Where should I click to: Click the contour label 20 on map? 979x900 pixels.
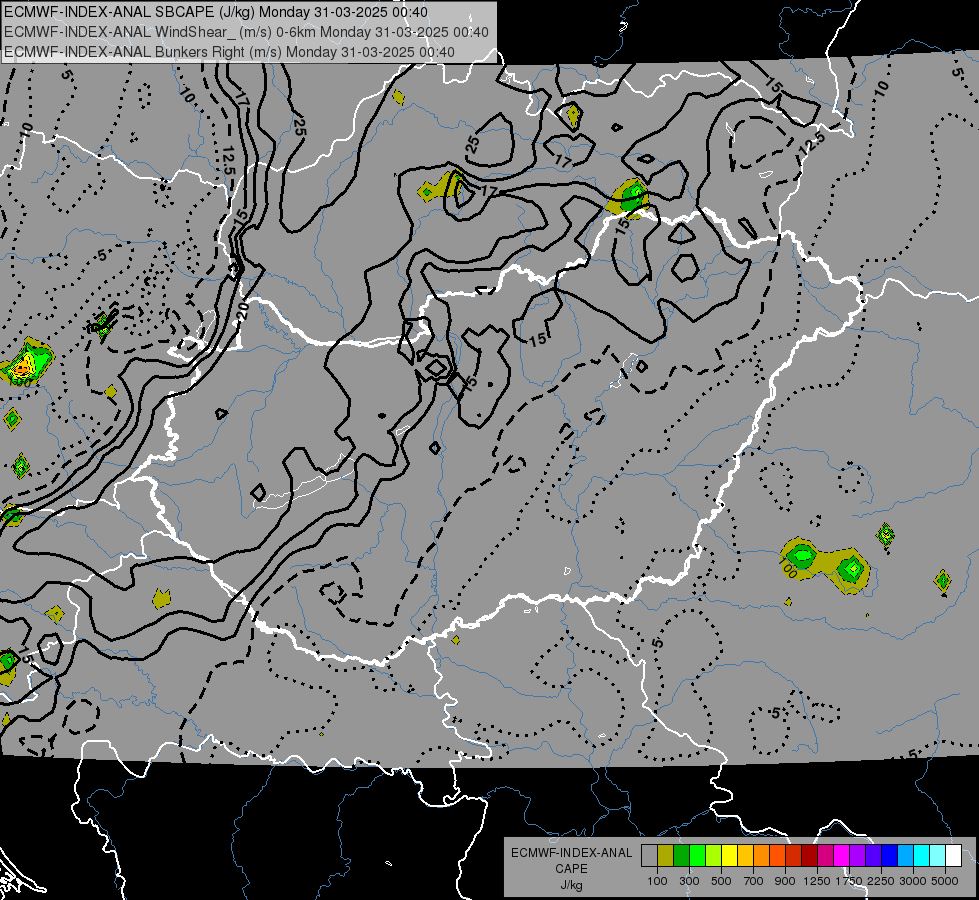point(244,310)
